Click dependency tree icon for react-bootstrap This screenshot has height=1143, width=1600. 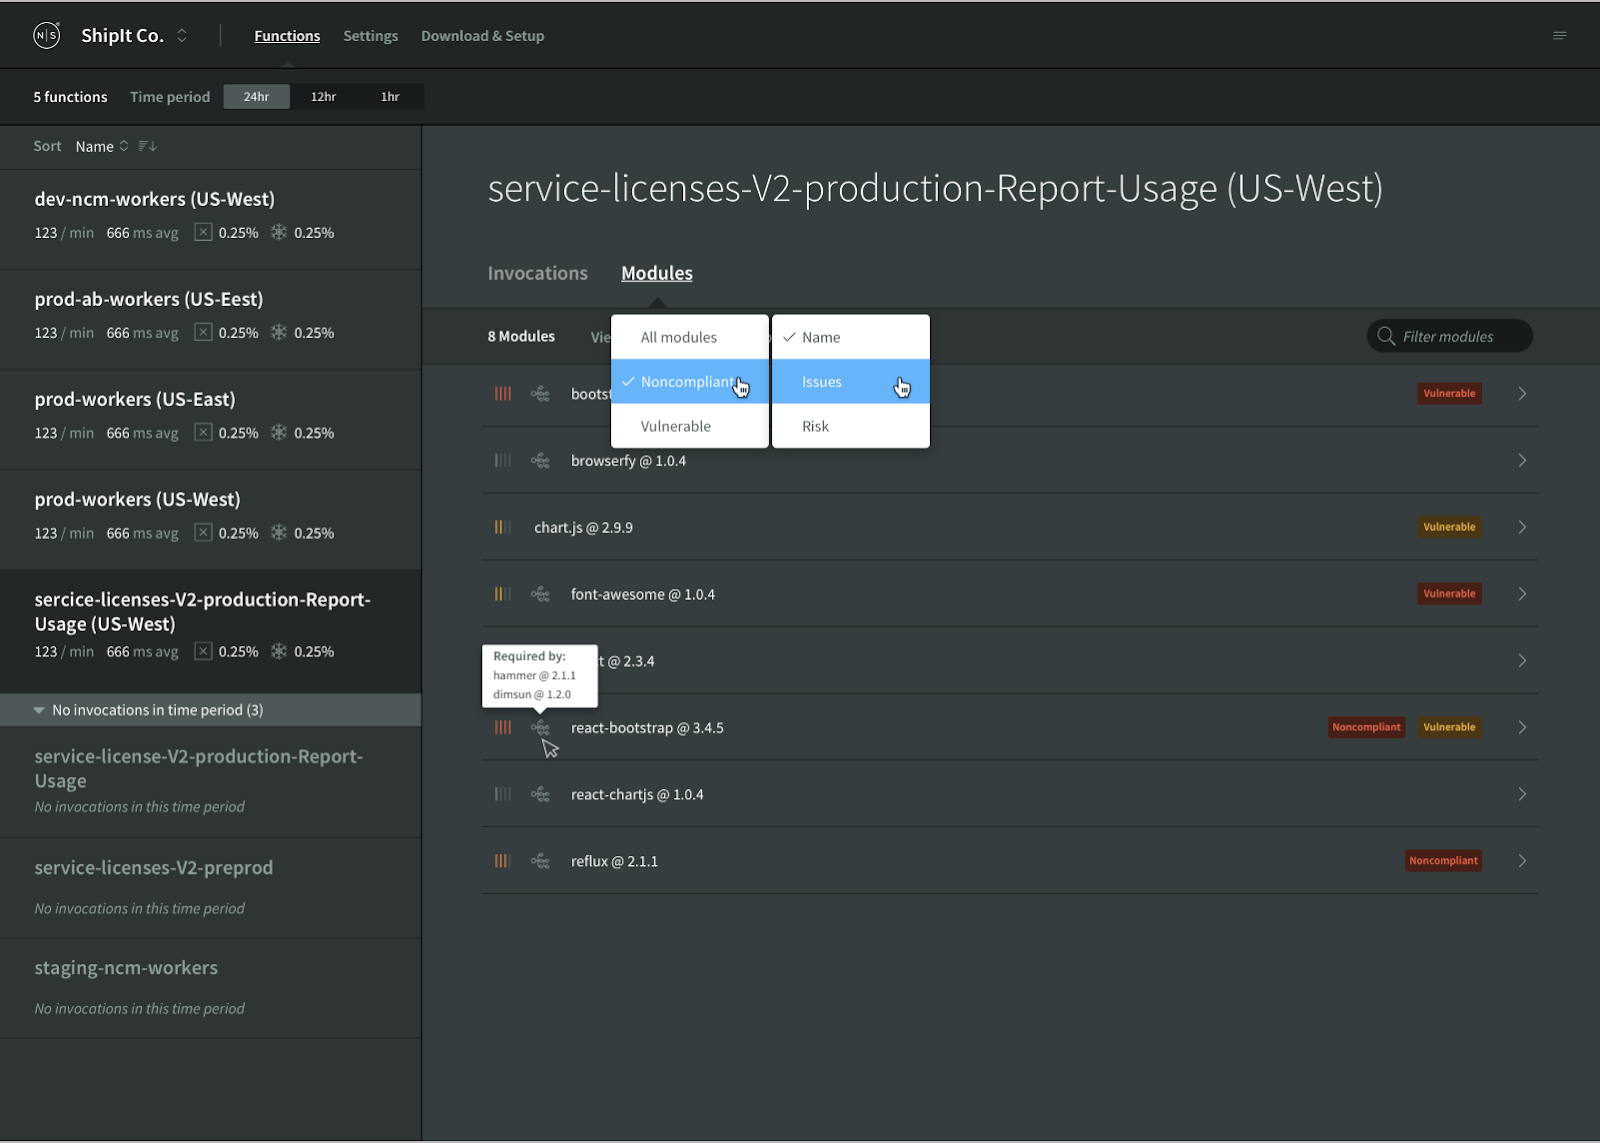pos(540,728)
